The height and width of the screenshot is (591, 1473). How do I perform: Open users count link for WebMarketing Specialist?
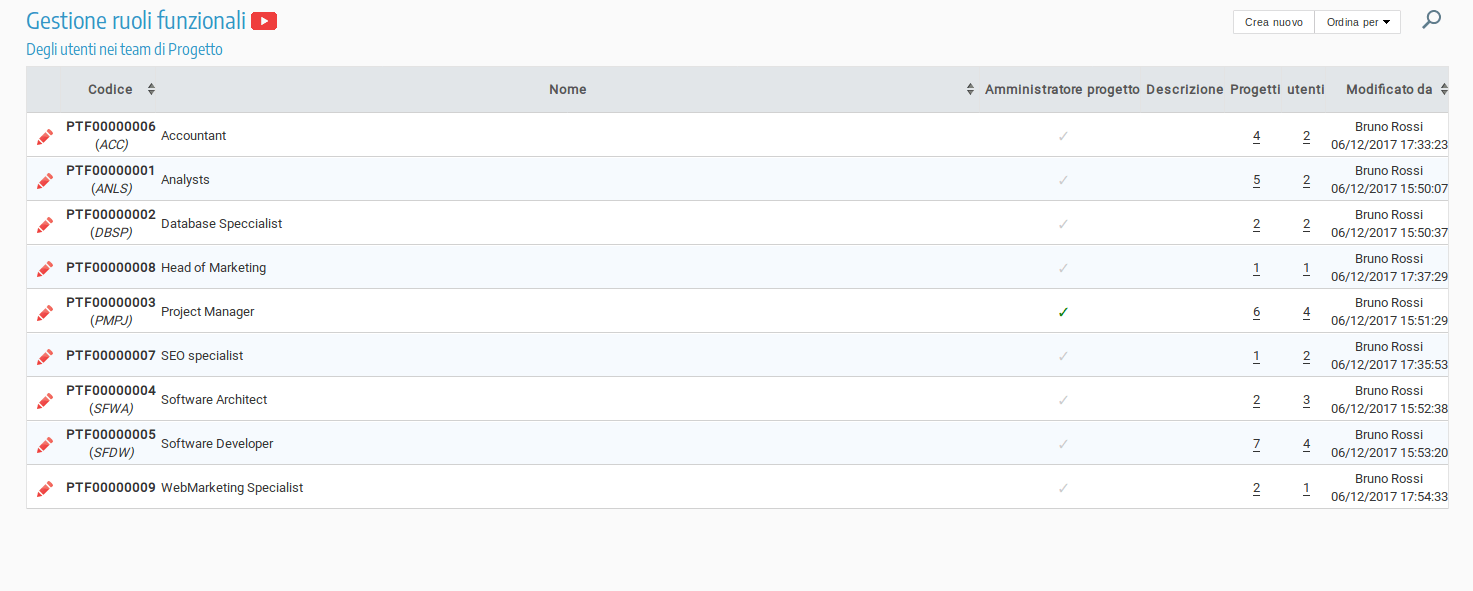pos(1306,488)
